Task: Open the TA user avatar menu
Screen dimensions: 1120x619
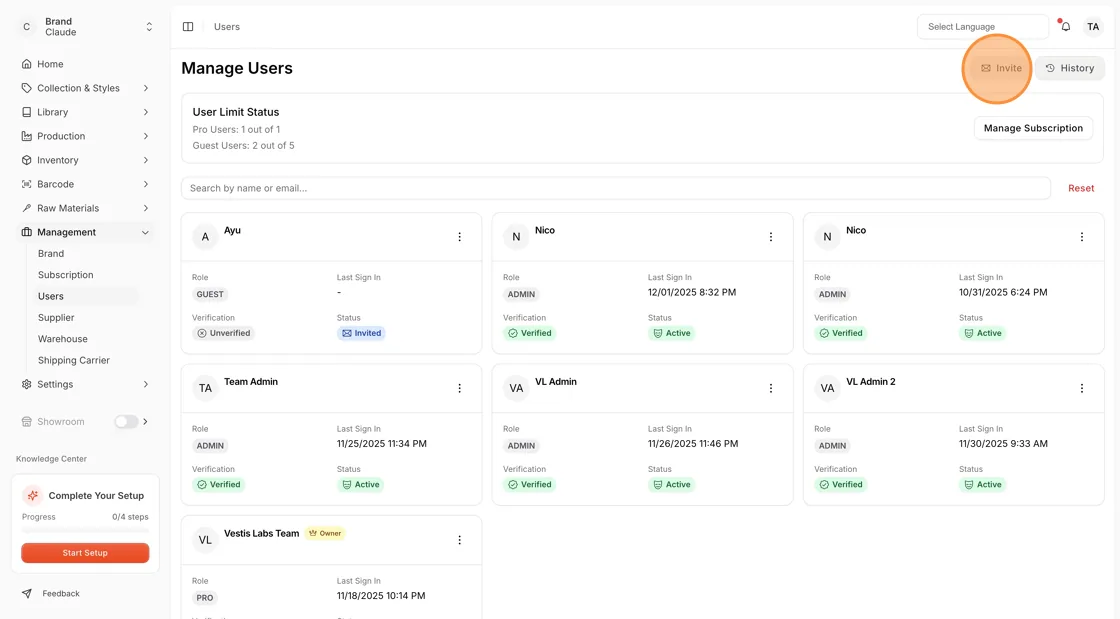Action: 1093,26
